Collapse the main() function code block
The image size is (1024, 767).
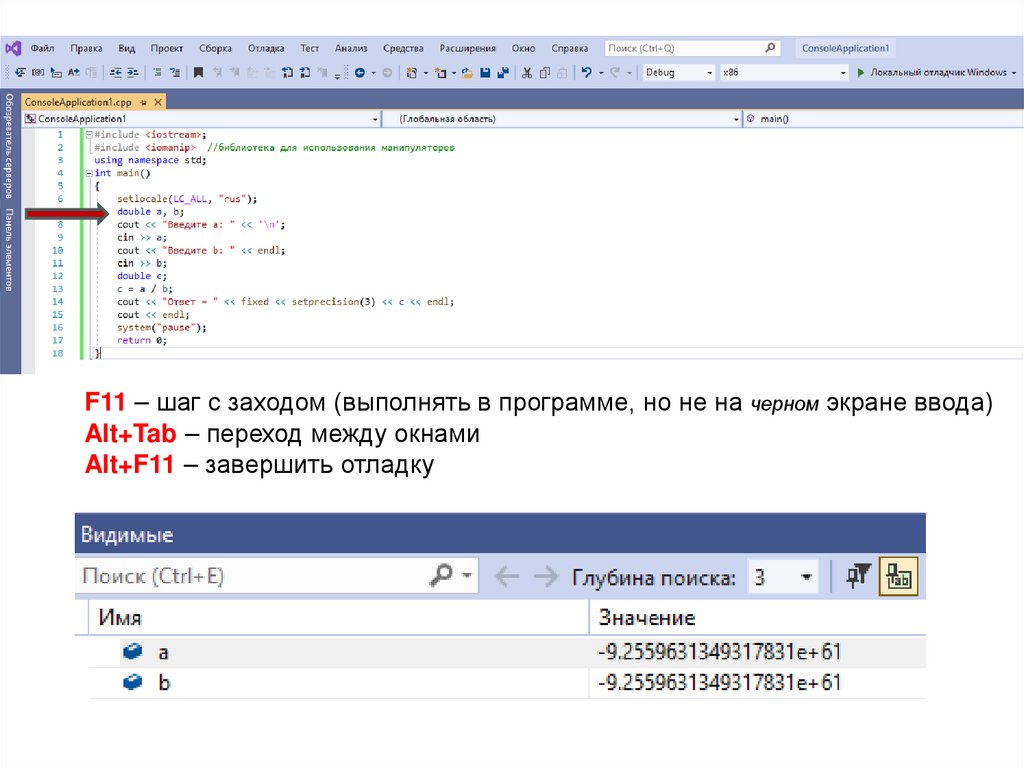(x=87, y=173)
